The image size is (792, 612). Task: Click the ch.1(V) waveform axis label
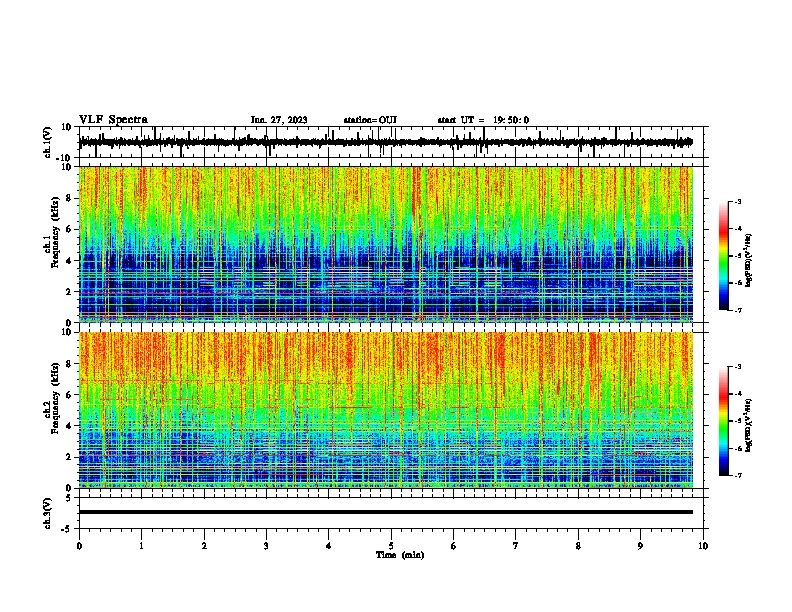pos(48,142)
